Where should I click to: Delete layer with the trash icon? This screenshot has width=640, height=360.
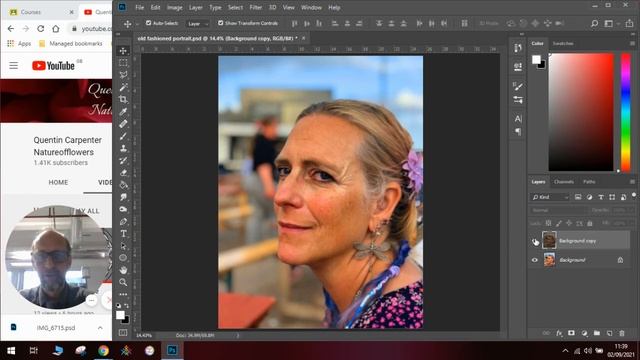(622, 333)
